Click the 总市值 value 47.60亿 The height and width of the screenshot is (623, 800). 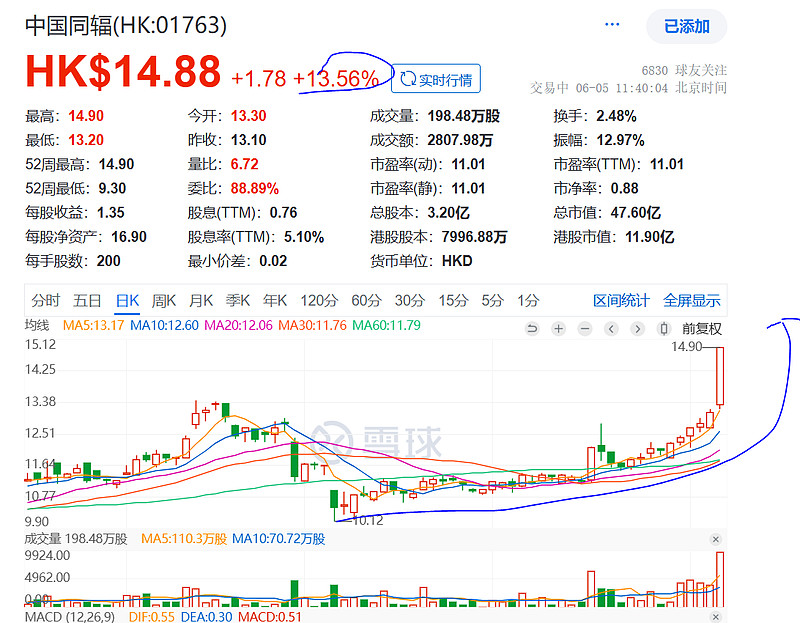point(635,212)
